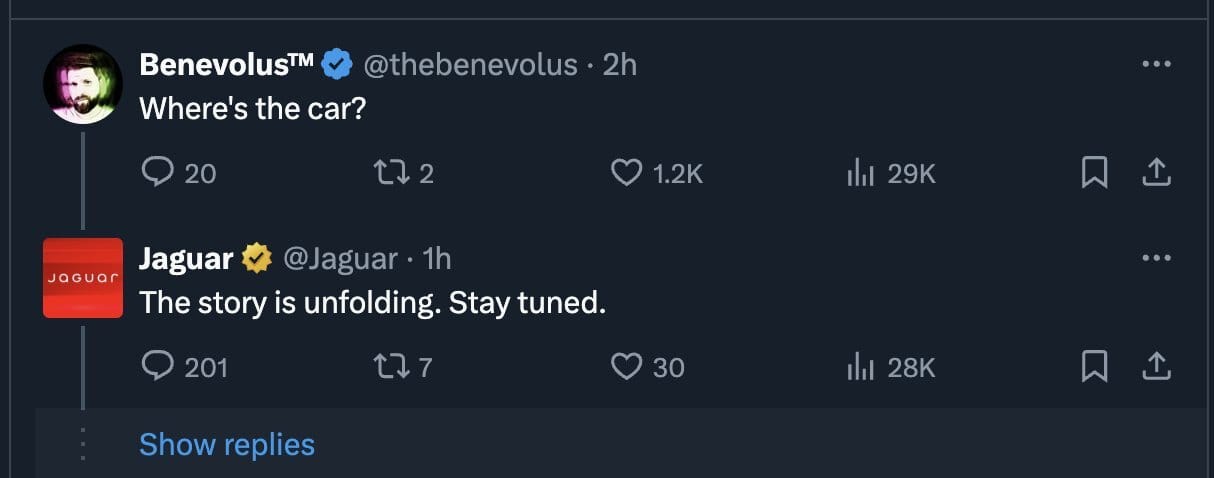This screenshot has height=478, width=1214.
Task: Expand thread with Show replies
Action: click(x=227, y=444)
